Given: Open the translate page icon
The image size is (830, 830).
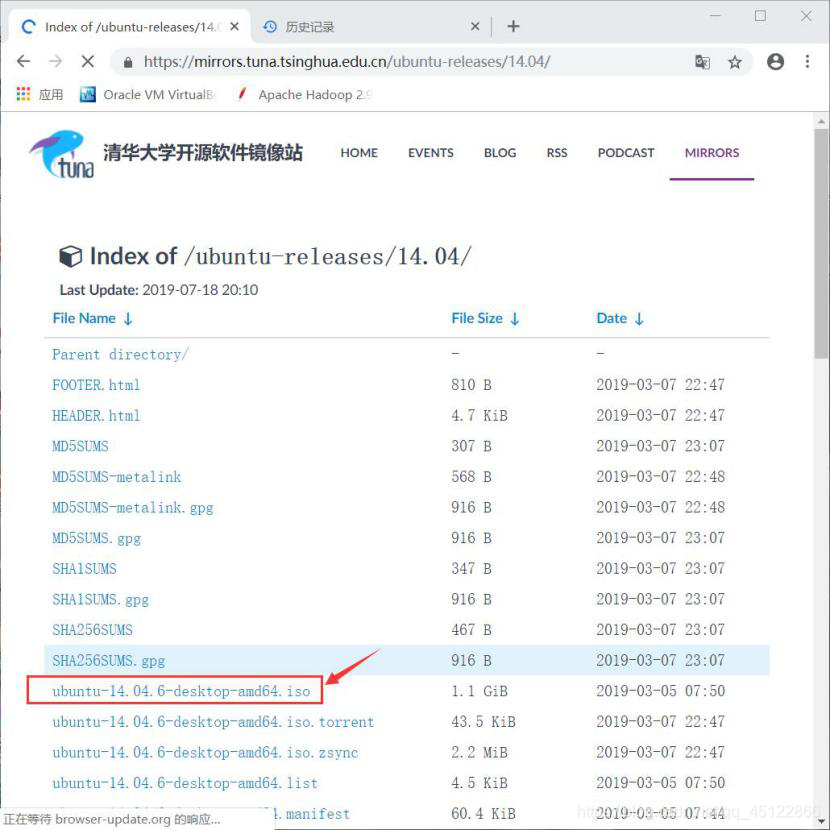Looking at the screenshot, I should point(702,62).
